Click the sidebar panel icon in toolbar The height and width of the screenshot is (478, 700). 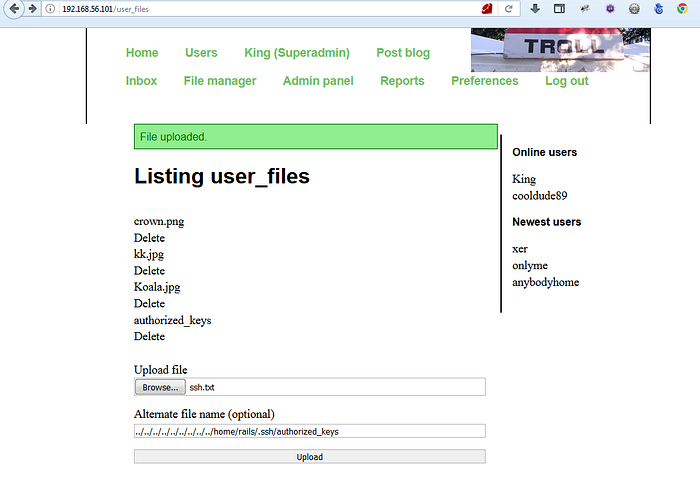click(560, 9)
